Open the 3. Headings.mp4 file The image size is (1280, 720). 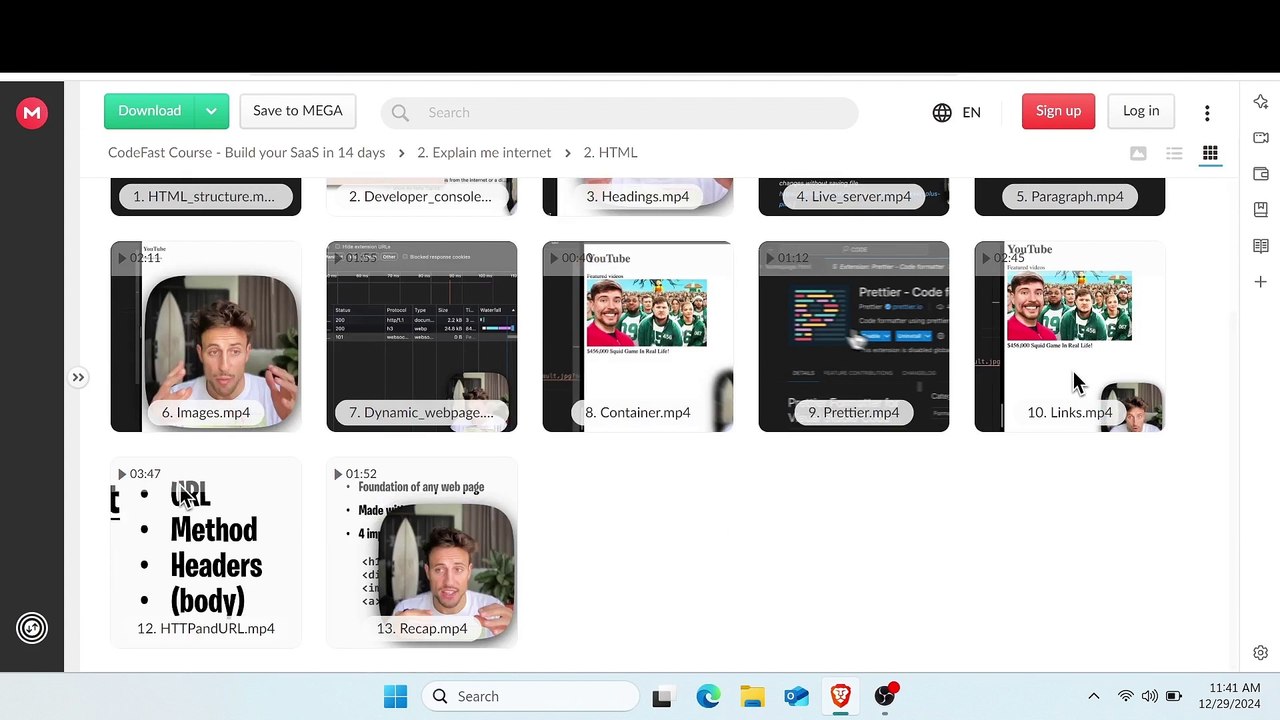click(638, 196)
